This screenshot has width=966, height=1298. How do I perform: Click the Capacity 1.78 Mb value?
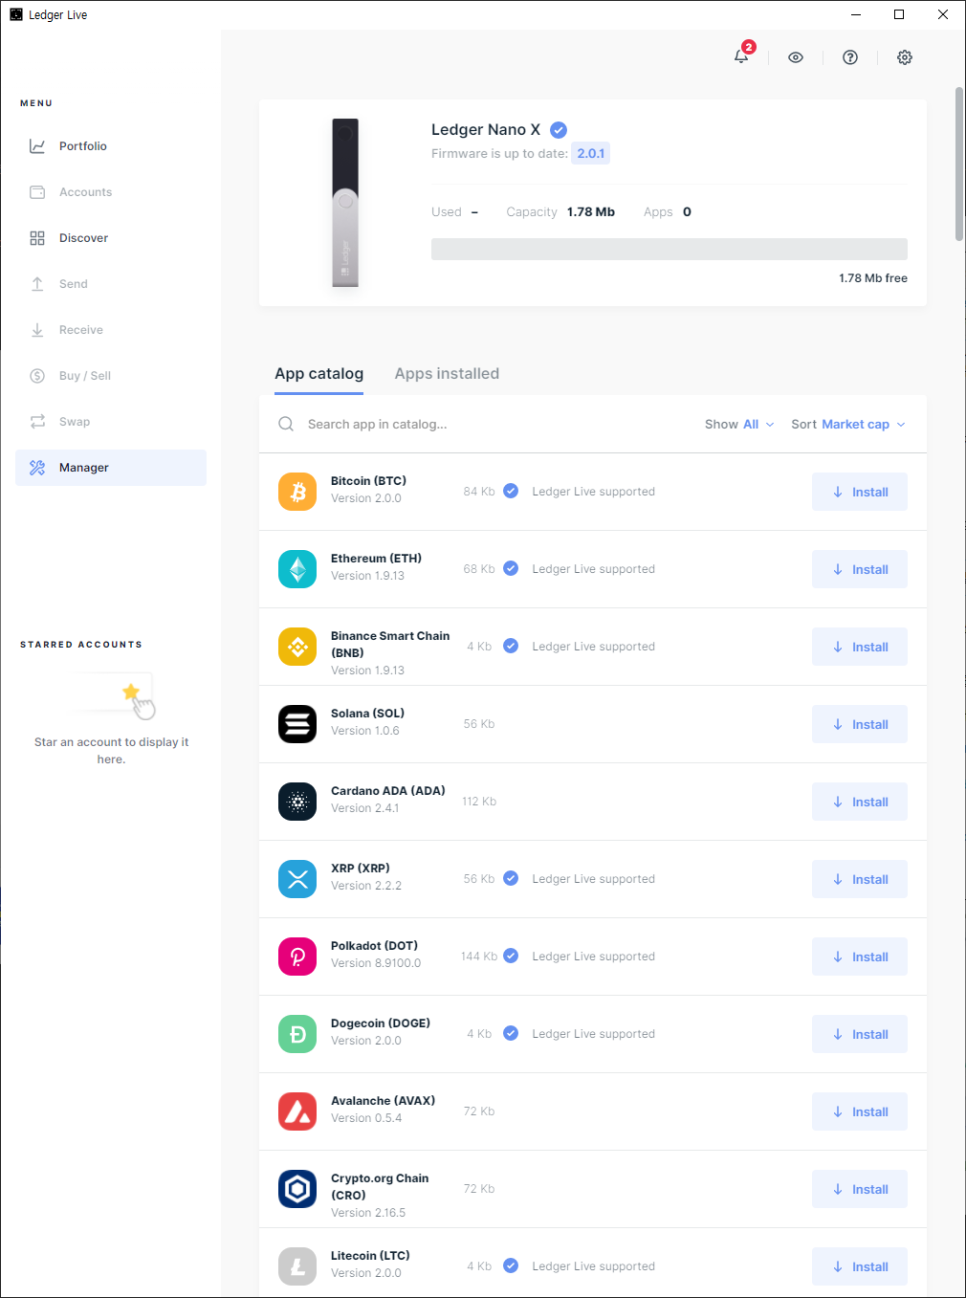591,212
